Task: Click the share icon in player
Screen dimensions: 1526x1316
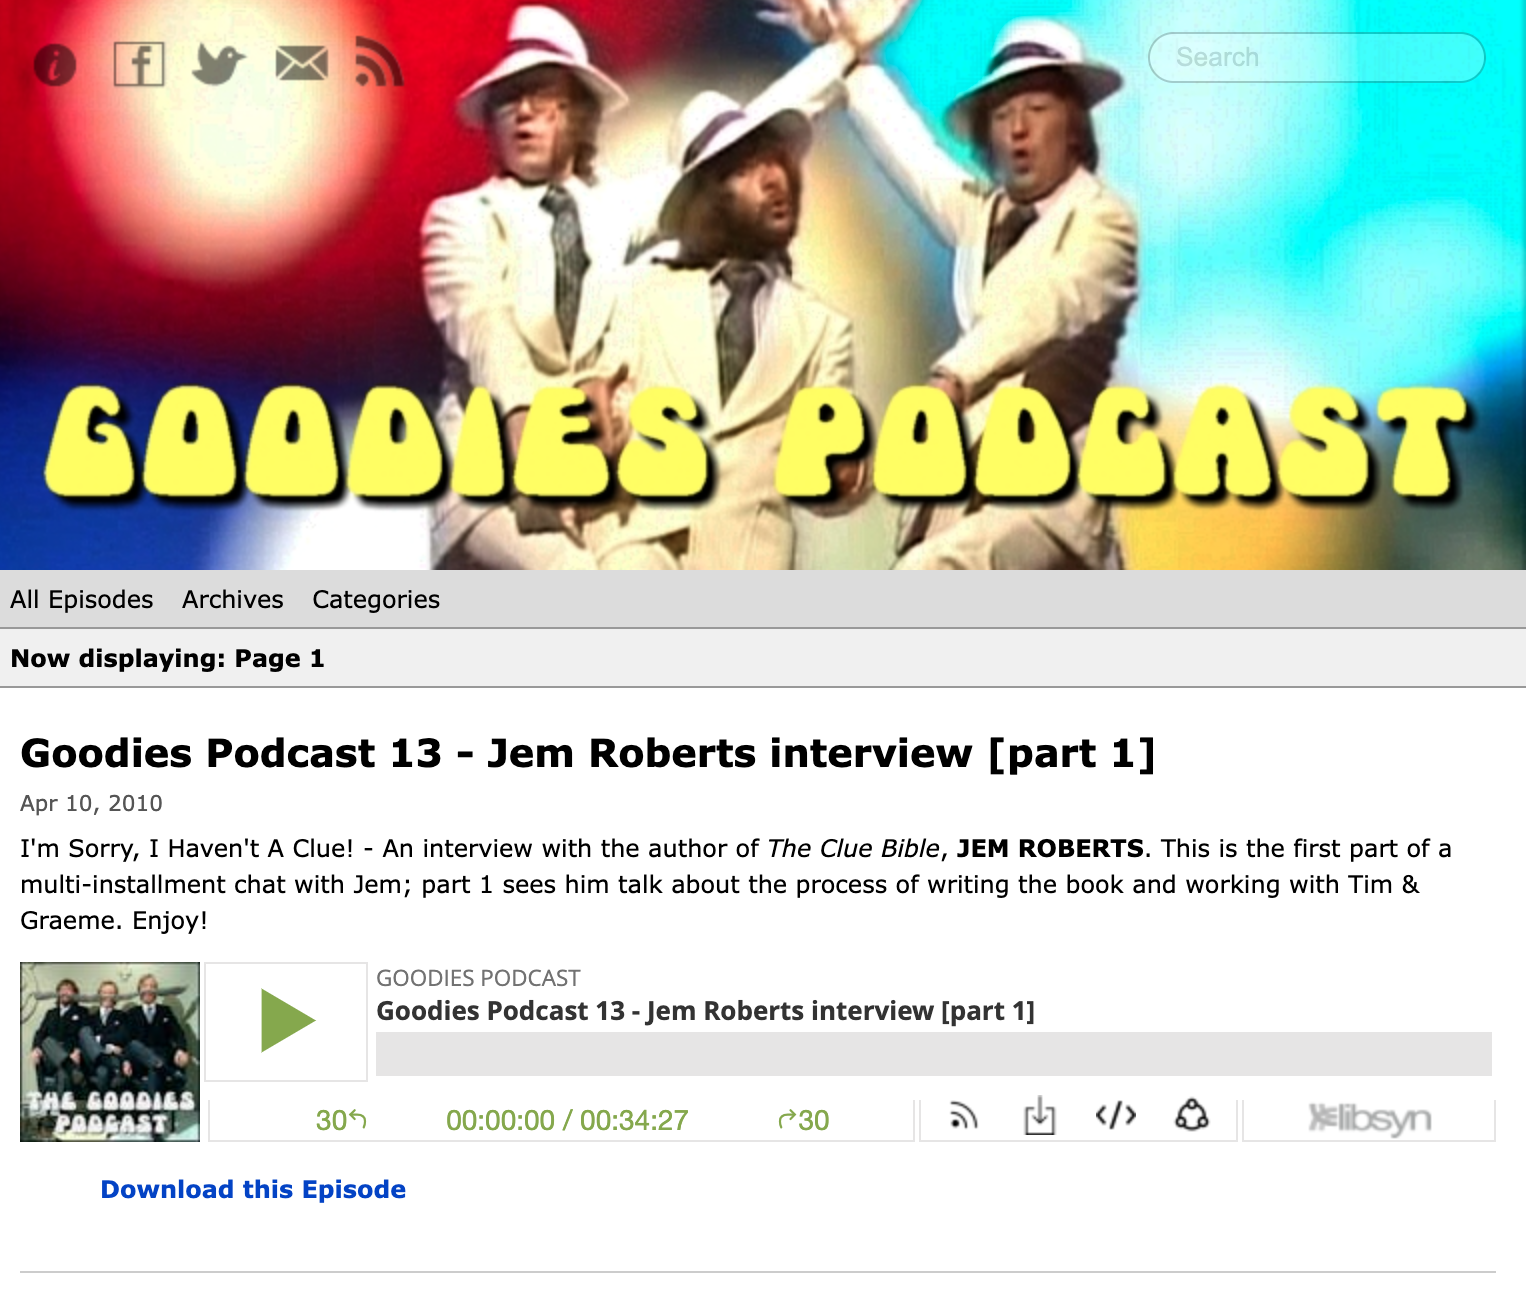Action: click(1192, 1115)
